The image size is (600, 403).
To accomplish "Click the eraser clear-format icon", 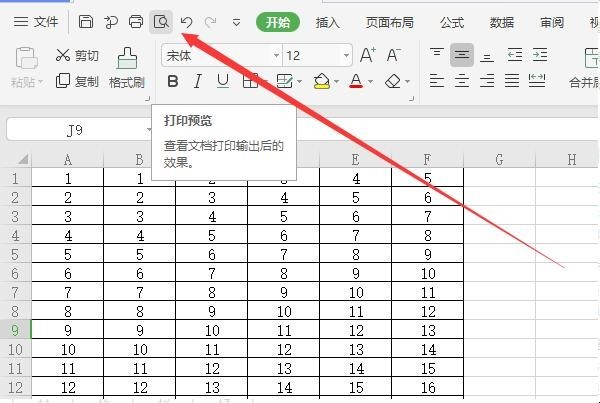I will [x=393, y=81].
